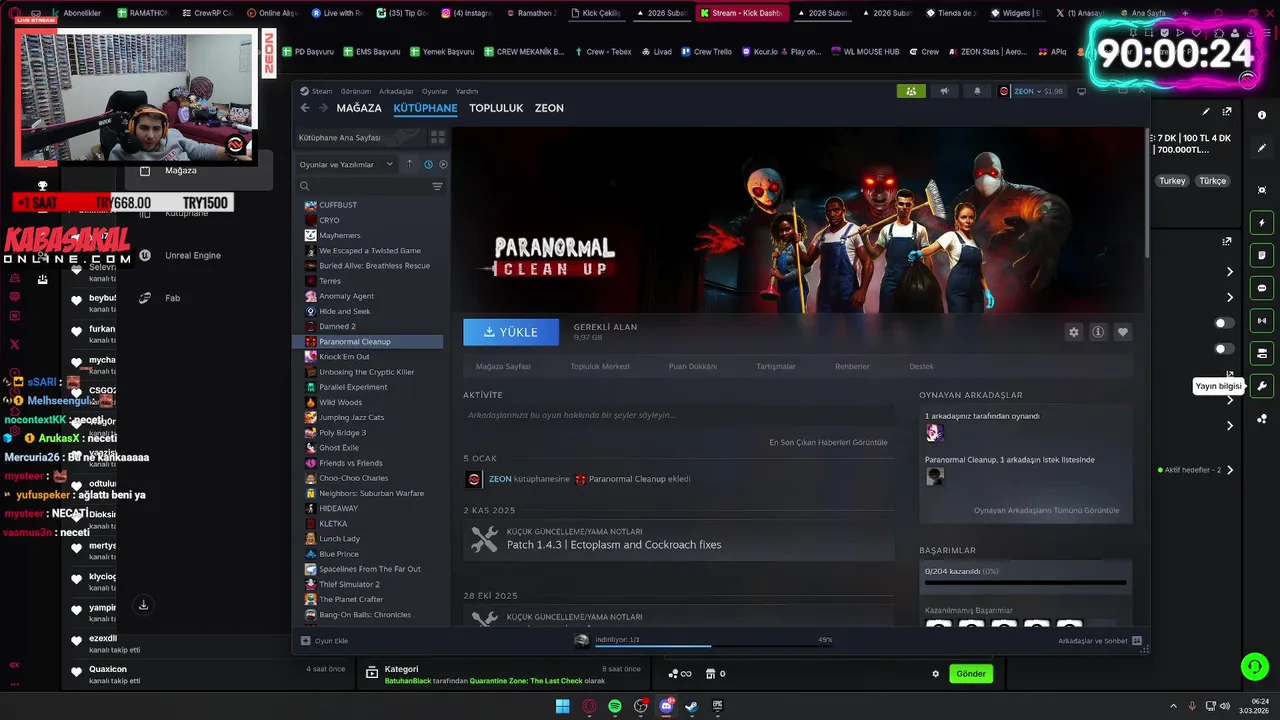Click the green headset support button
Image resolution: width=1280 pixels, height=720 pixels.
[x=1253, y=666]
